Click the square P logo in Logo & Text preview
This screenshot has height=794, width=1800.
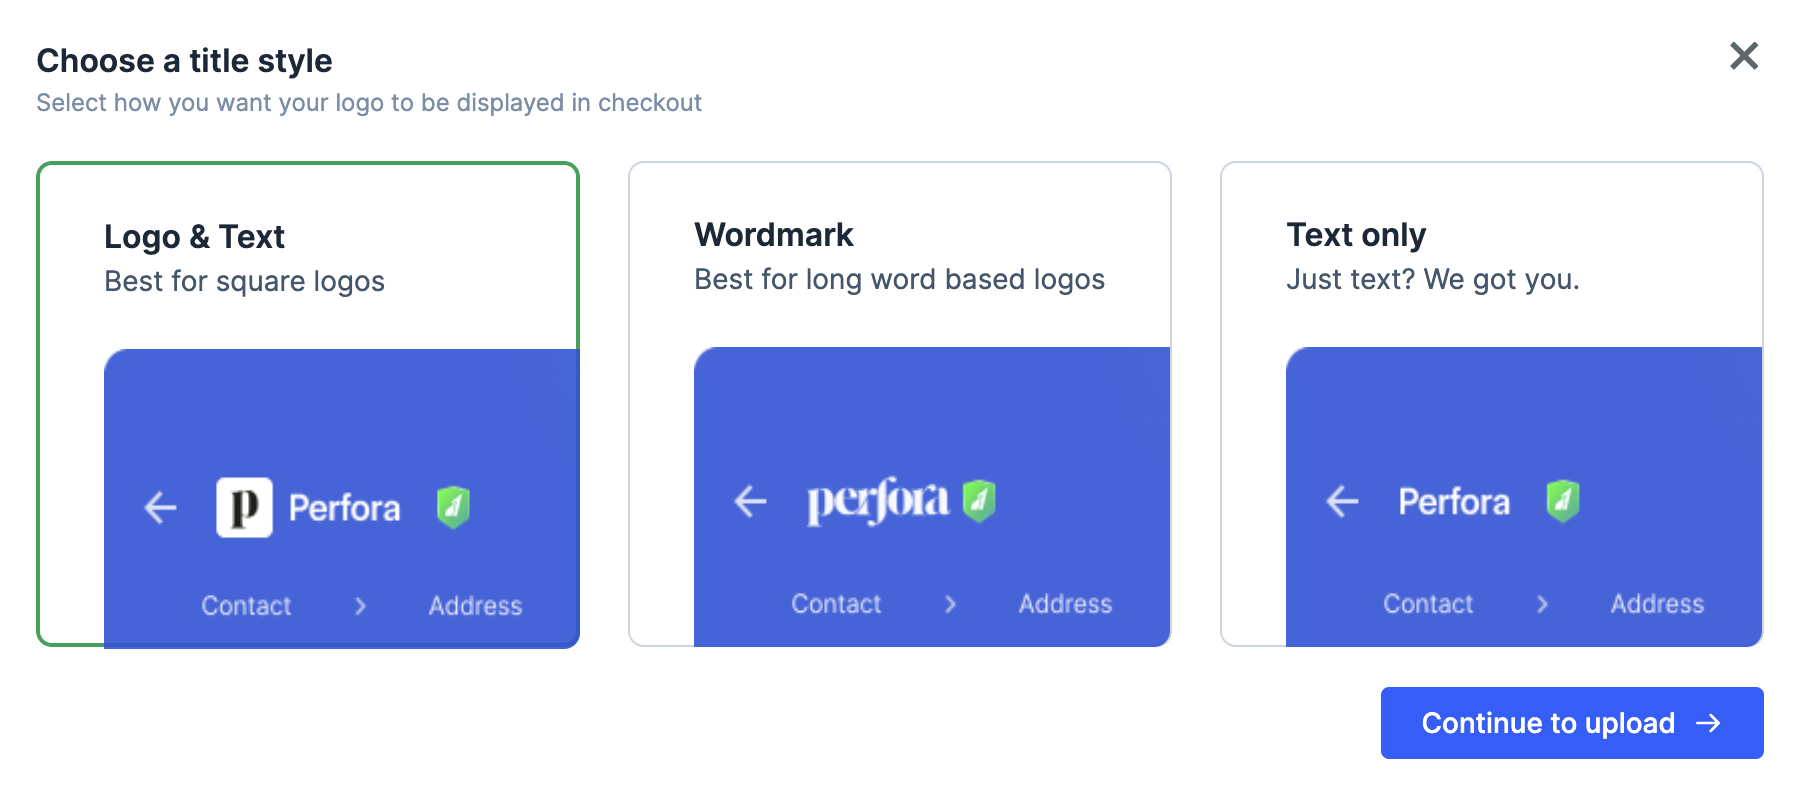click(x=244, y=508)
